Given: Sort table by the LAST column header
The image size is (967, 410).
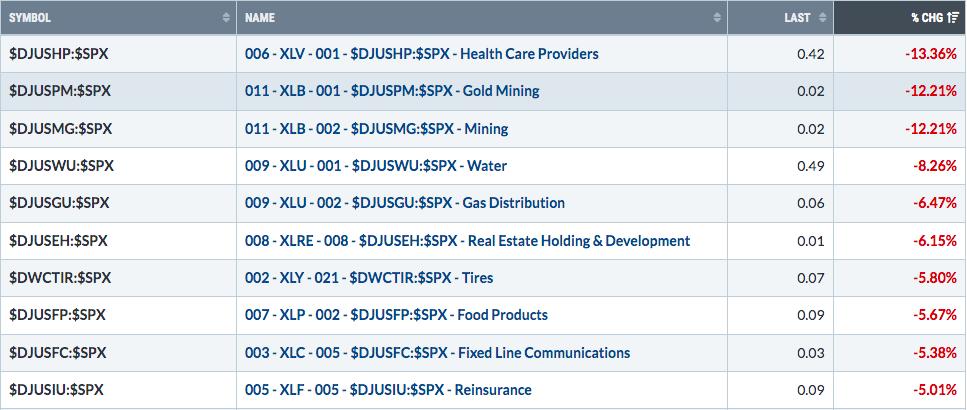Looking at the screenshot, I should pos(781,17).
